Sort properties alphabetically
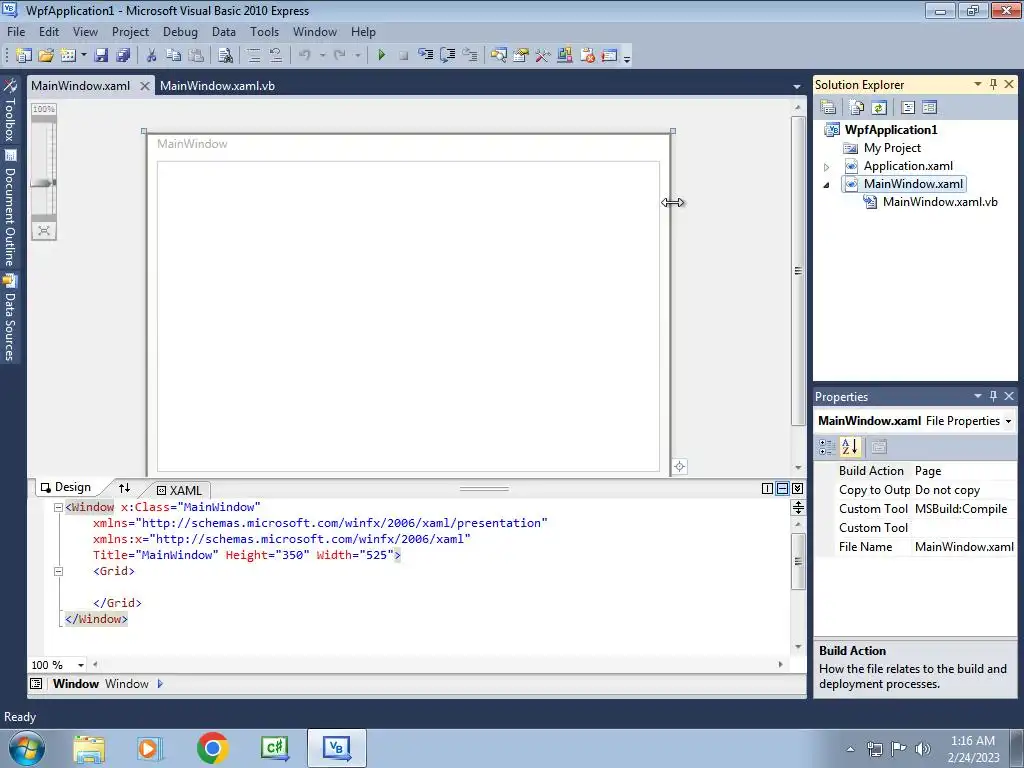 point(850,447)
